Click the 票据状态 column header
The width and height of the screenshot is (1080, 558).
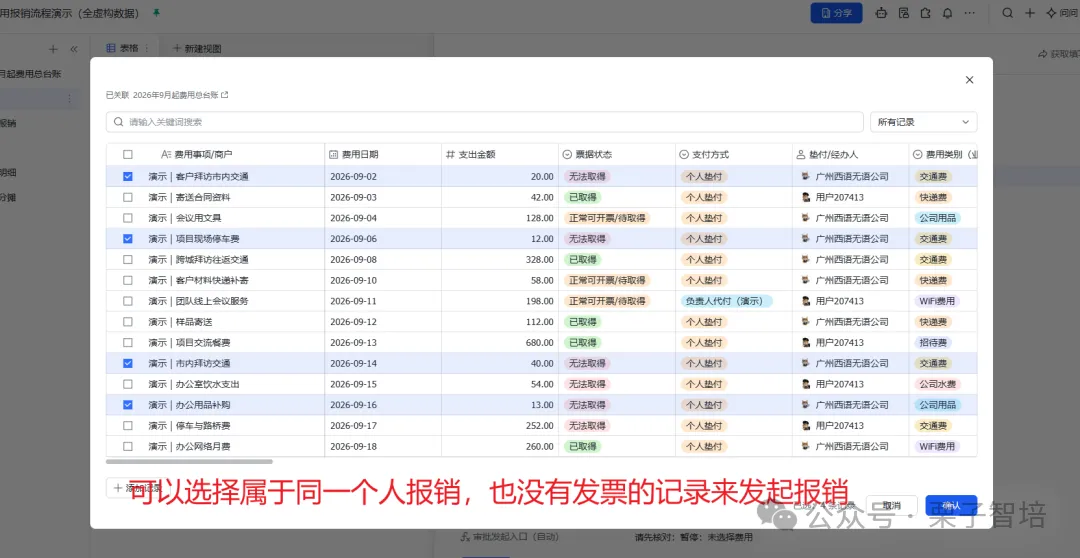tap(616, 155)
